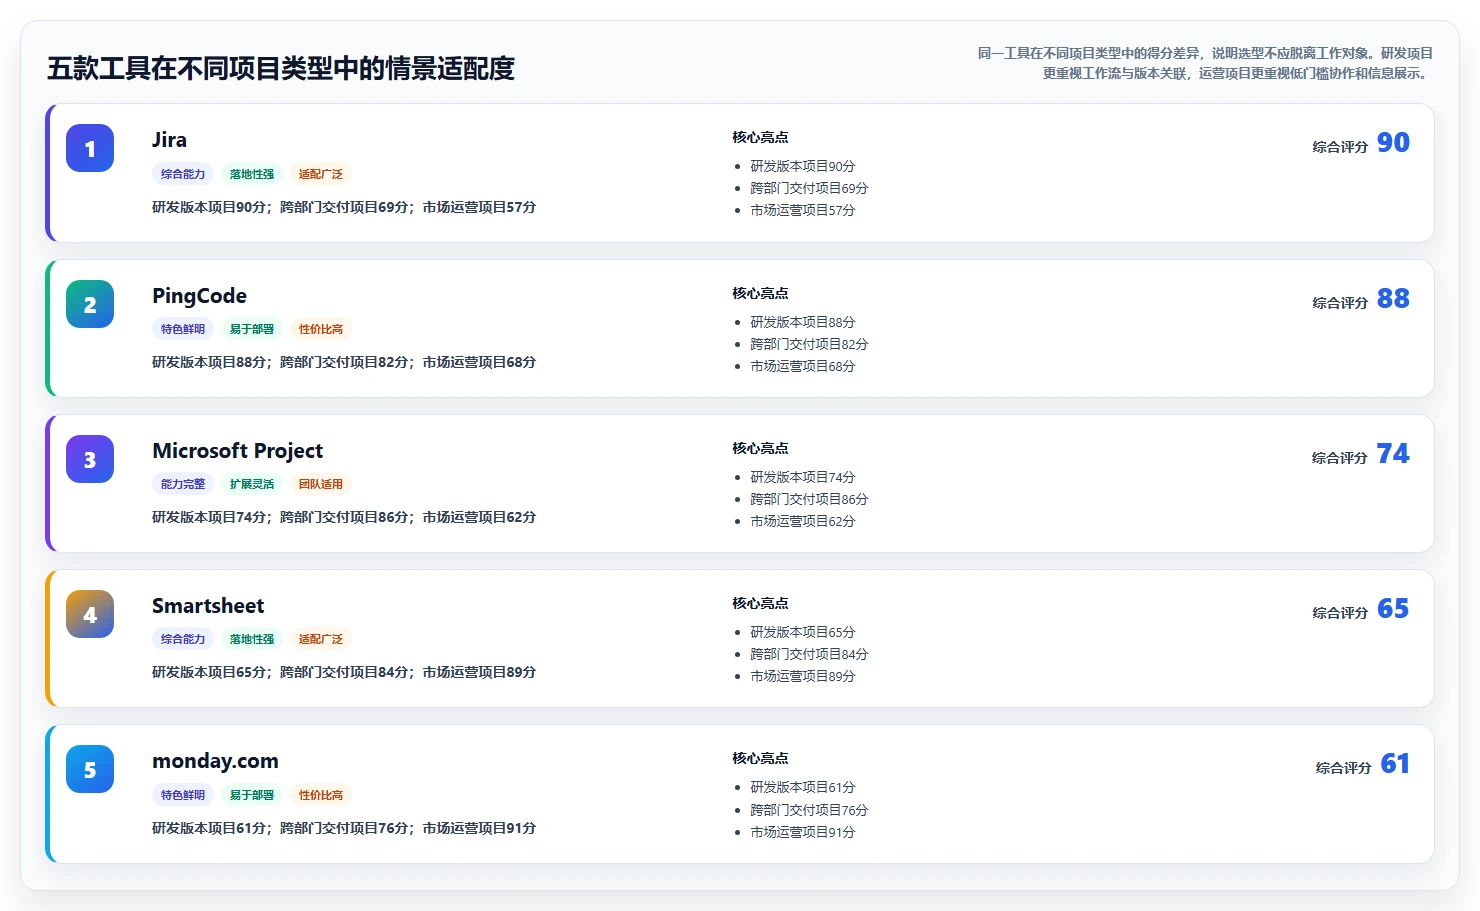Image resolution: width=1480 pixels, height=911 pixels.
Task: Click PingCode's 易于部署 tag
Action: 252,329
